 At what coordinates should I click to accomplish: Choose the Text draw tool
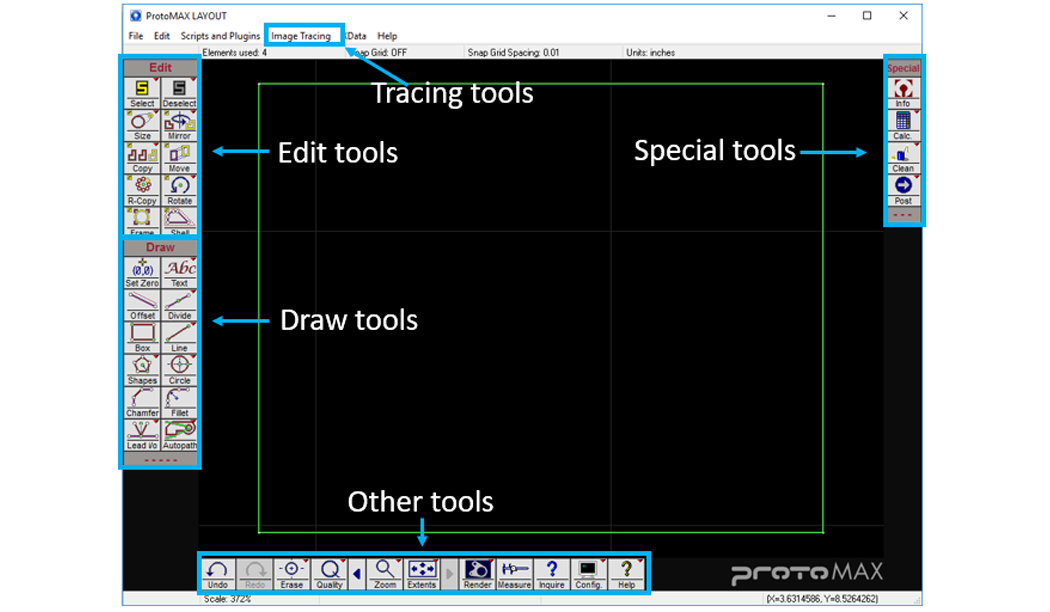coord(179,271)
